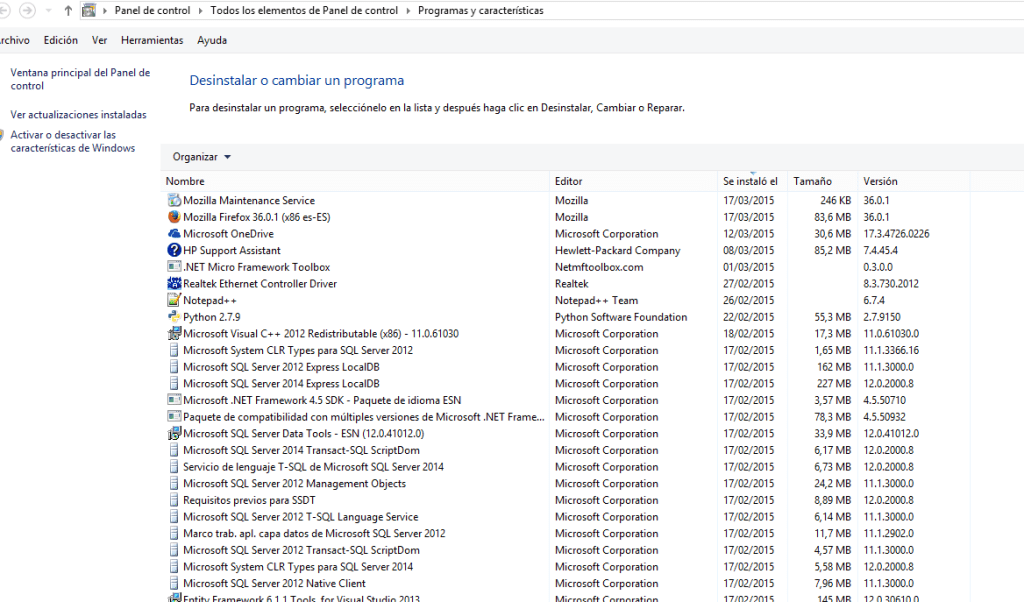Open the Organizar dropdown menu
This screenshot has width=1024, height=602.
(201, 157)
